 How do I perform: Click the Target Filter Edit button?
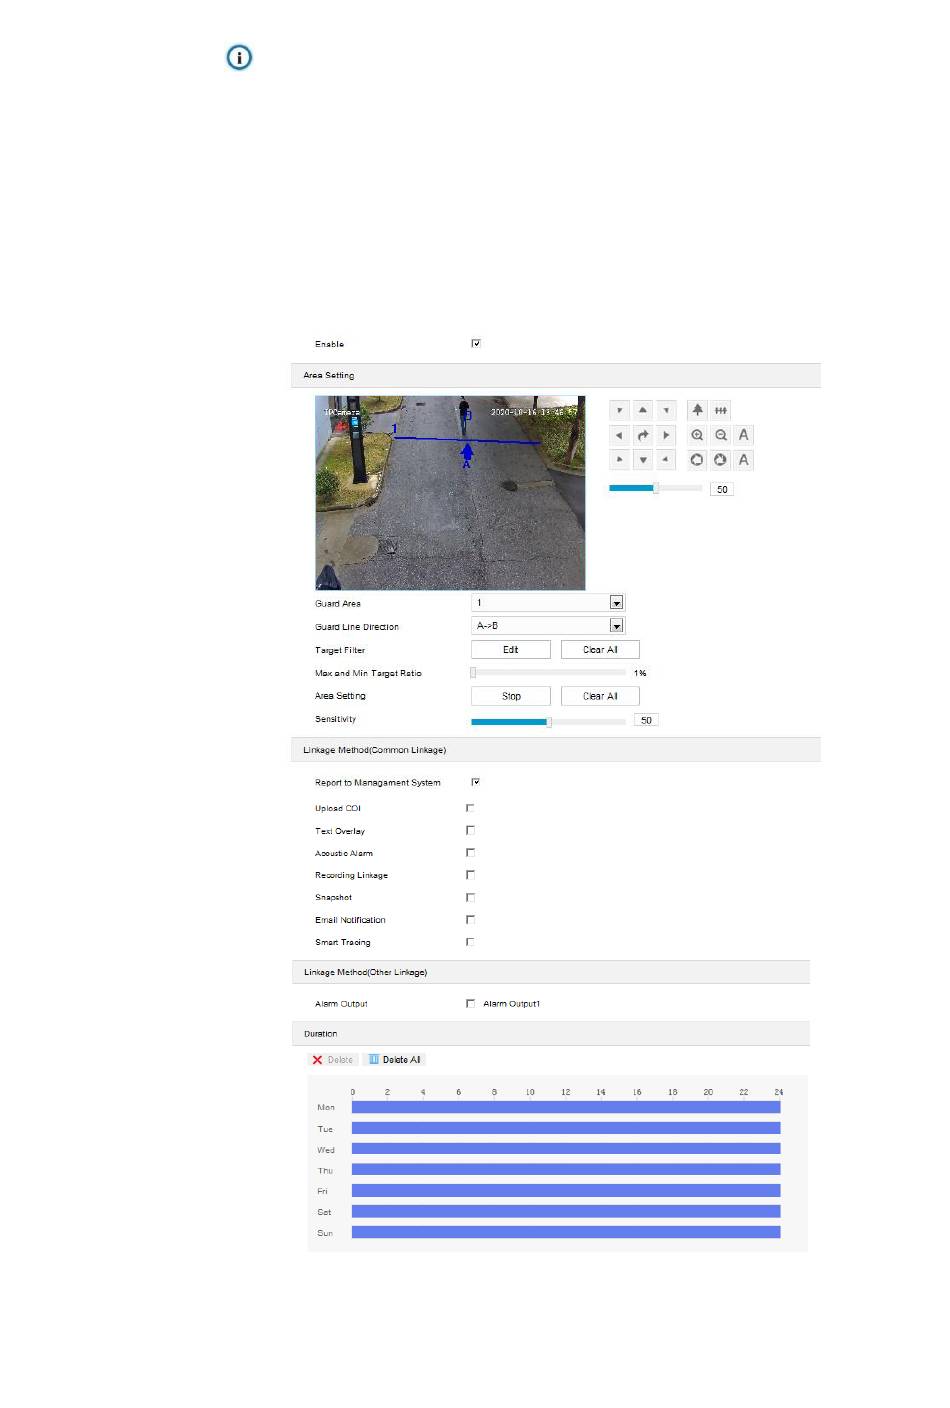click(510, 649)
